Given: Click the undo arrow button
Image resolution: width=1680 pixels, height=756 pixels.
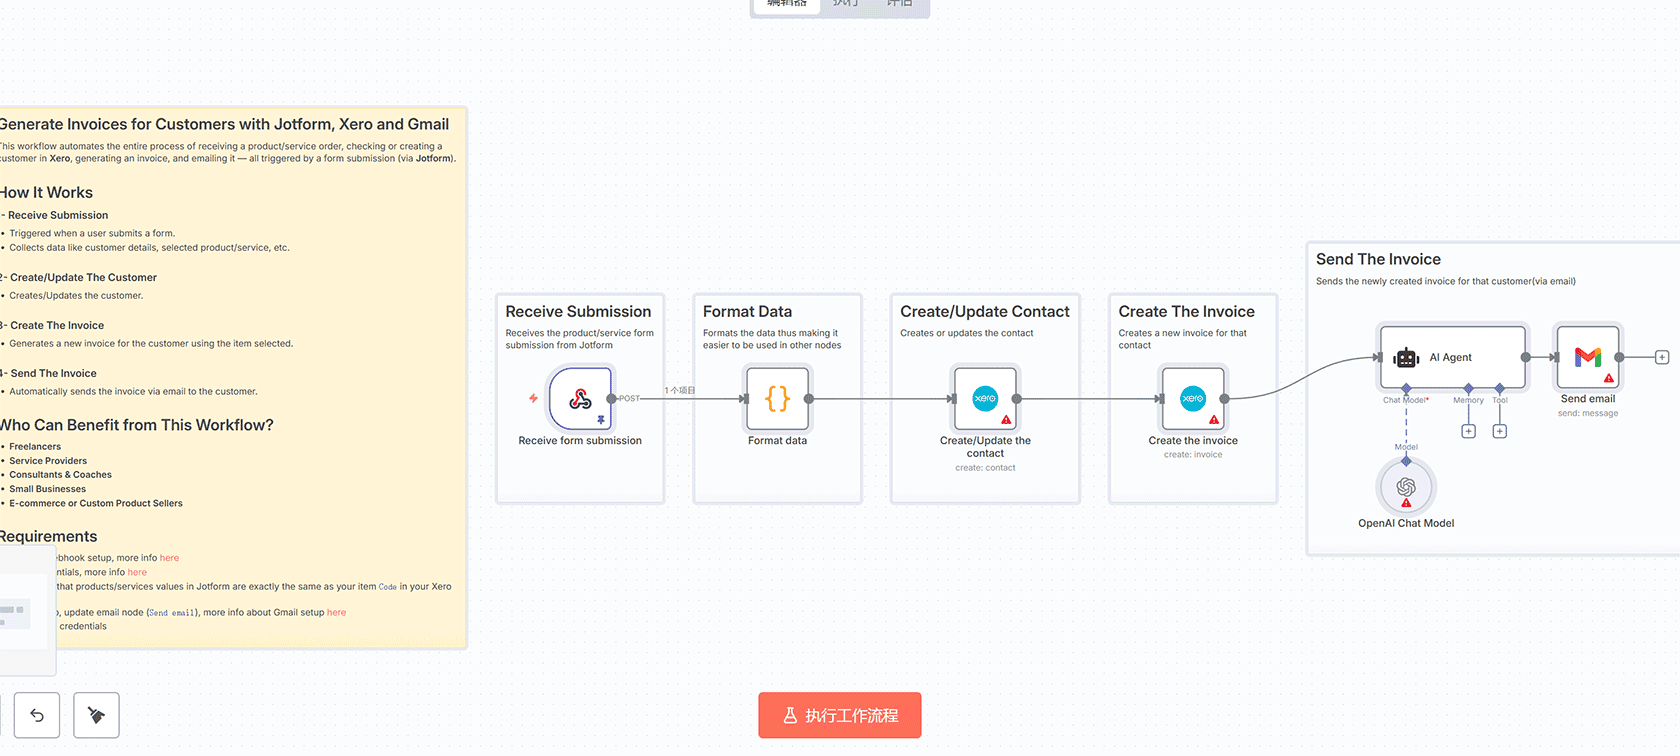Looking at the screenshot, I should pyautogui.click(x=37, y=715).
